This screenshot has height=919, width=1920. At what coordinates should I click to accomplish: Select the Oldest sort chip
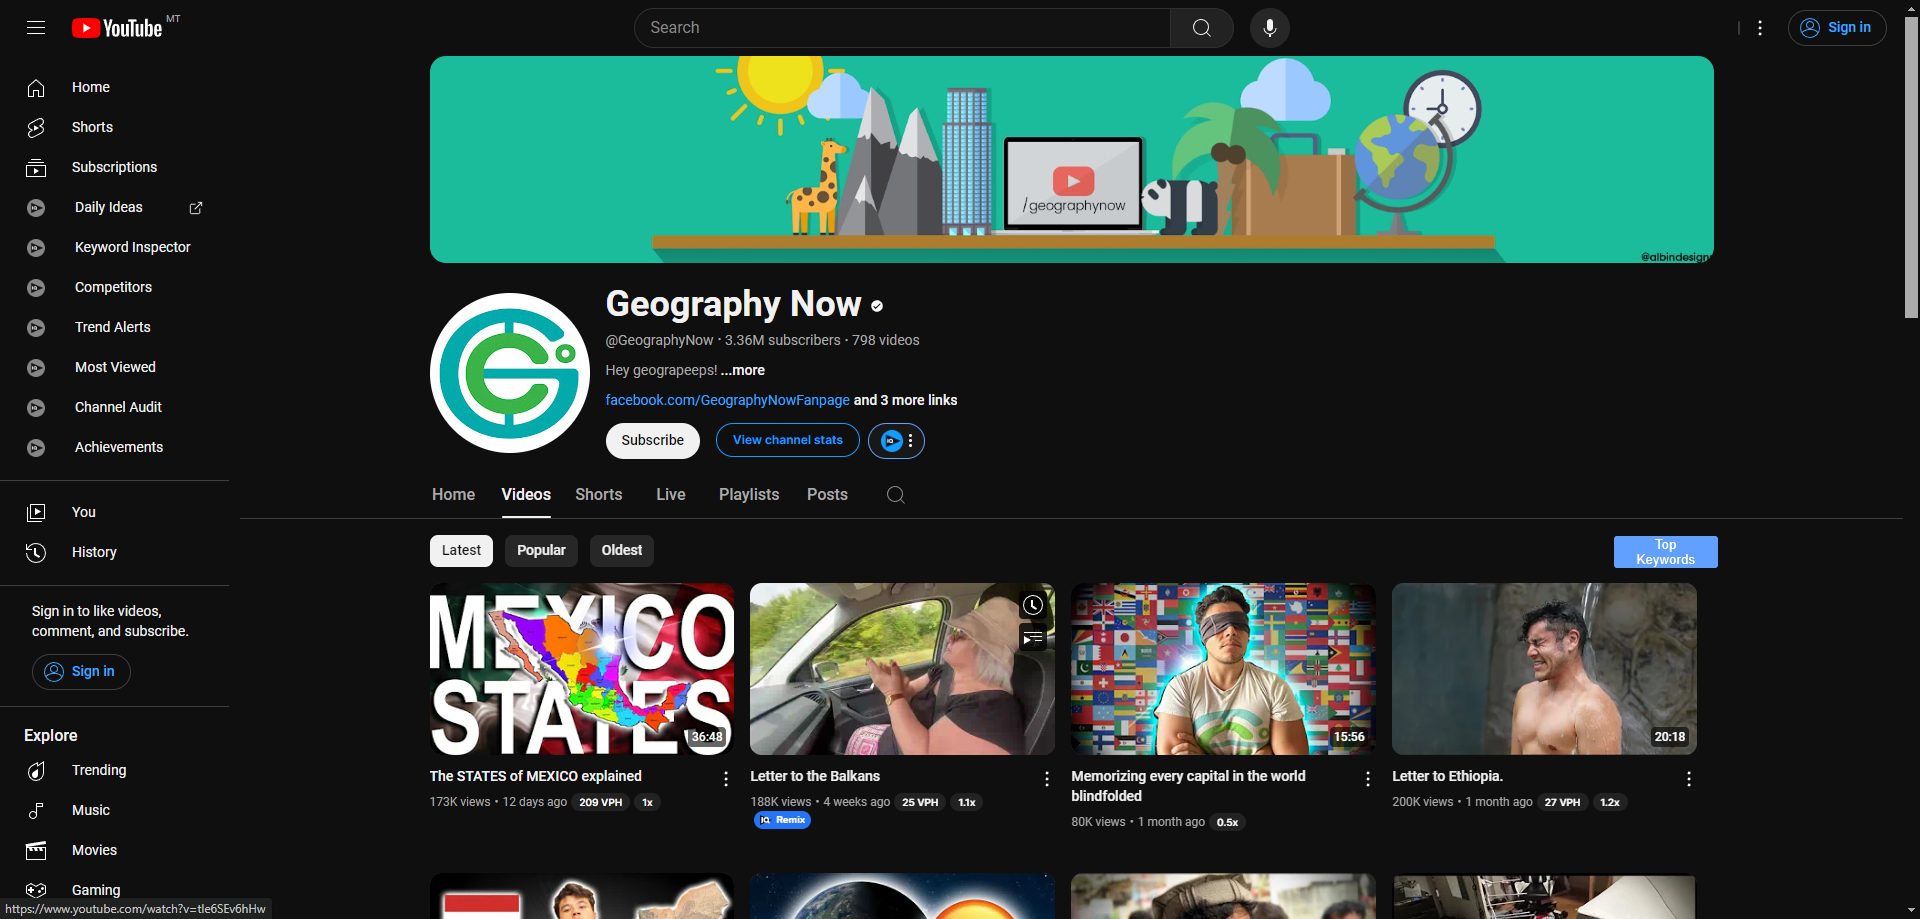pyautogui.click(x=622, y=551)
